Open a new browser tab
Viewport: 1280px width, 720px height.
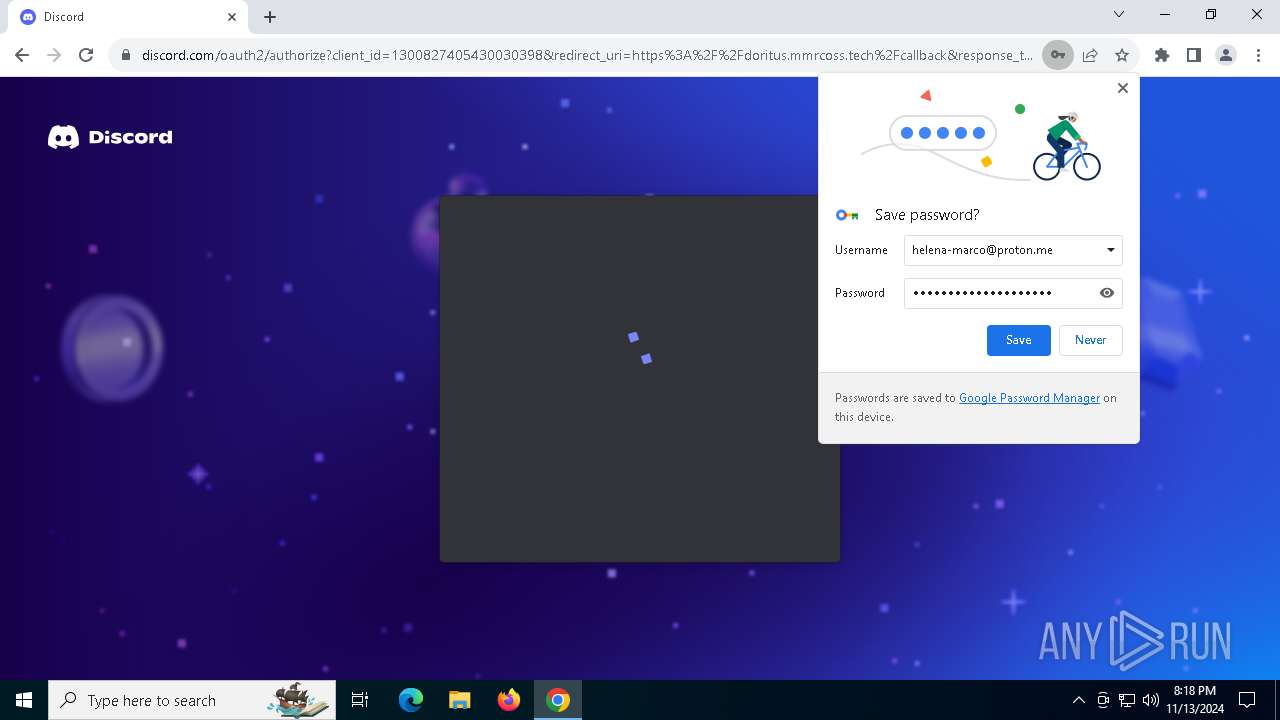click(x=270, y=17)
